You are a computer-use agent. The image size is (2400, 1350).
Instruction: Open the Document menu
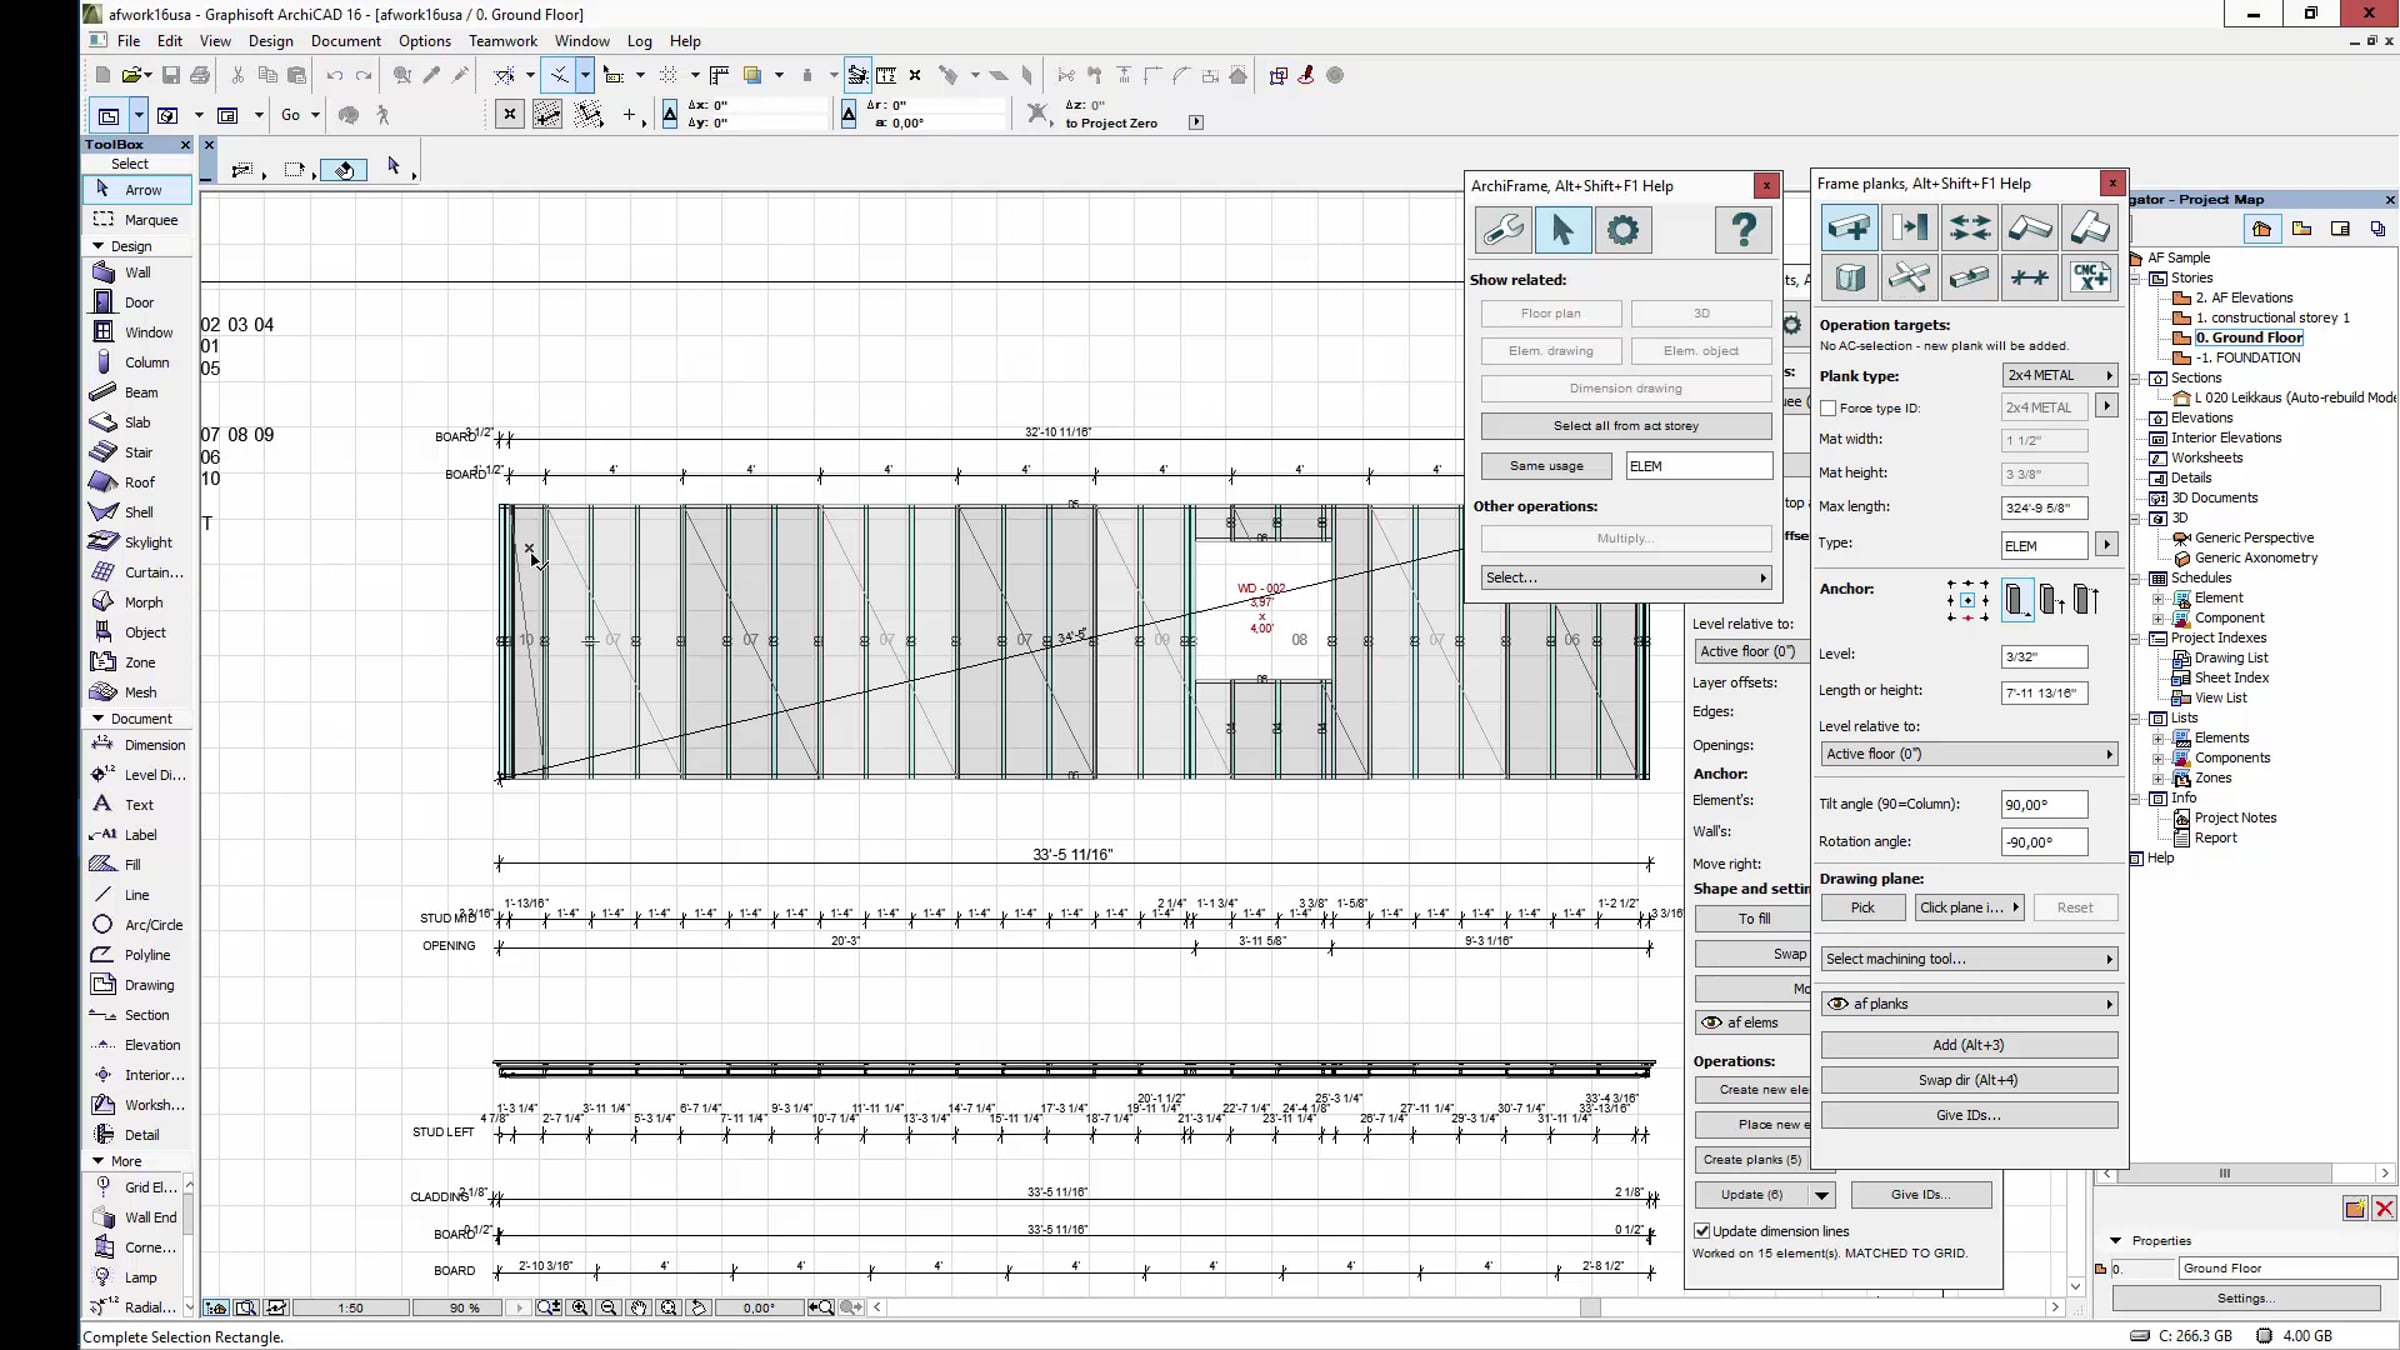[x=345, y=41]
